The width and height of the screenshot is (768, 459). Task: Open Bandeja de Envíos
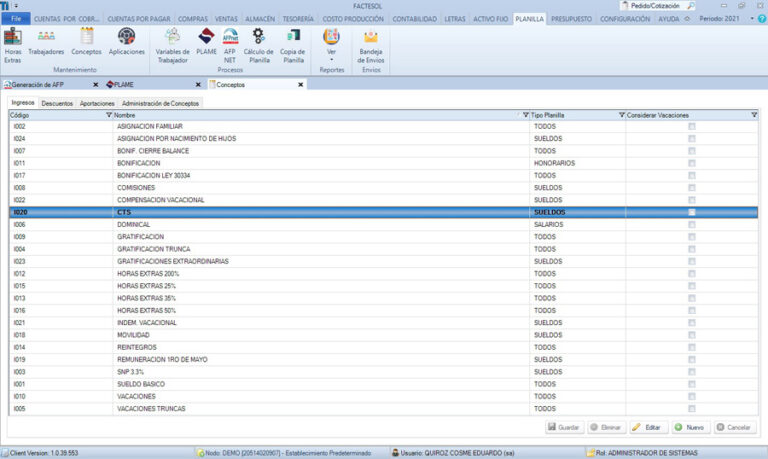[371, 44]
